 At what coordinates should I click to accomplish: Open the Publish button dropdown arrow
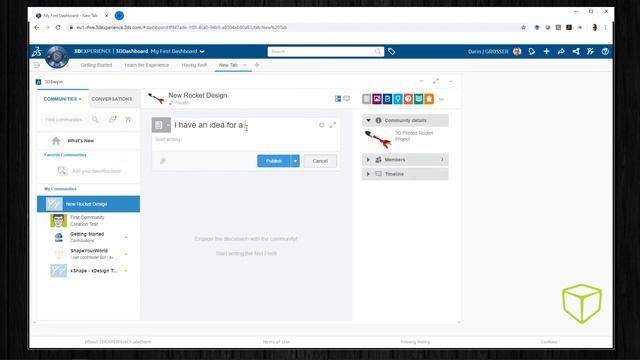(295, 161)
